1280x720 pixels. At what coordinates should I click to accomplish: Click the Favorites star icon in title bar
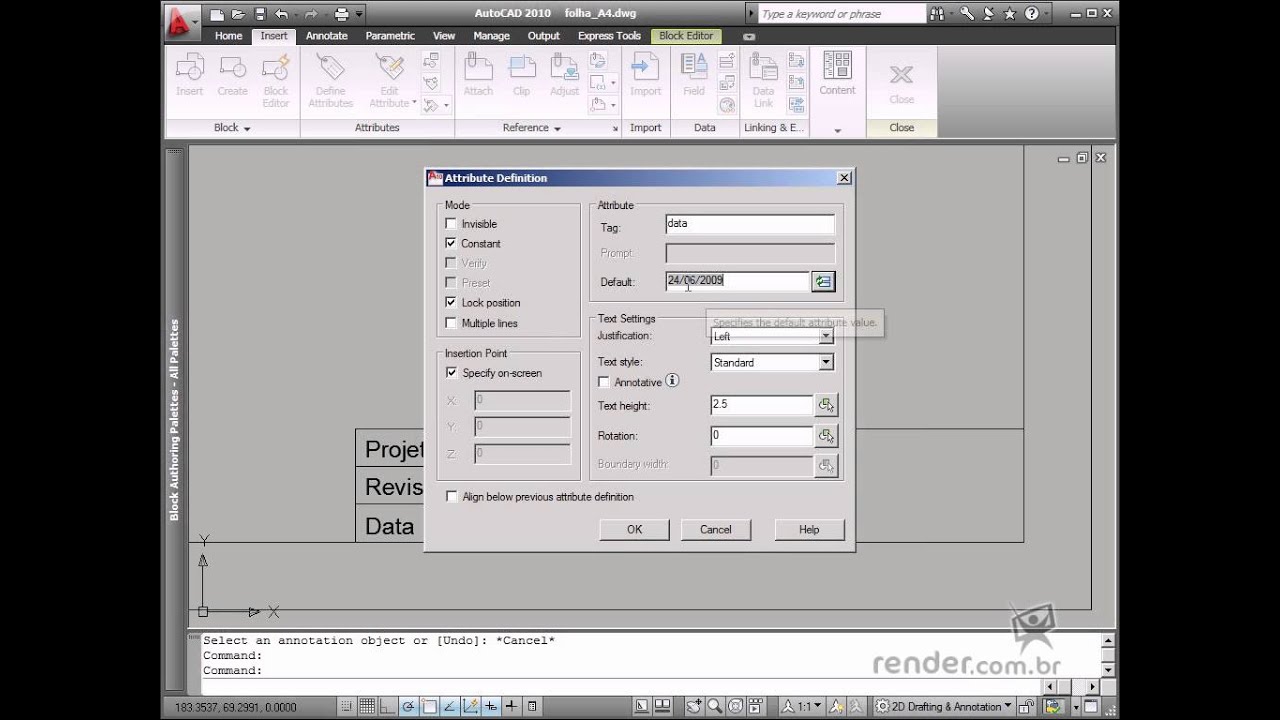(1010, 14)
